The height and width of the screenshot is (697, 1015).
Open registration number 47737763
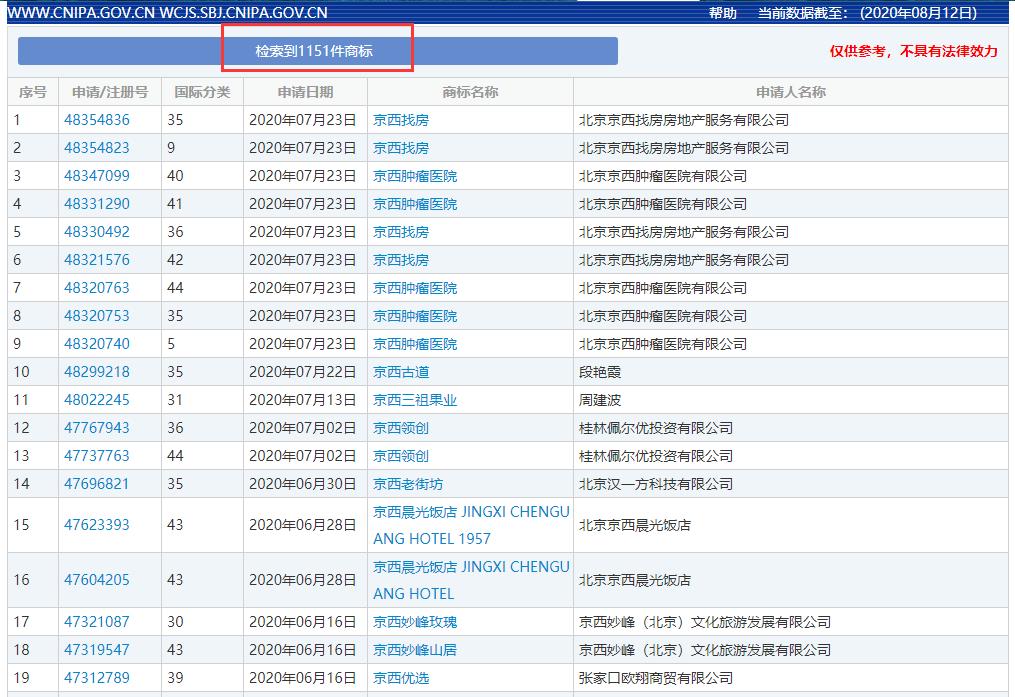(96, 456)
